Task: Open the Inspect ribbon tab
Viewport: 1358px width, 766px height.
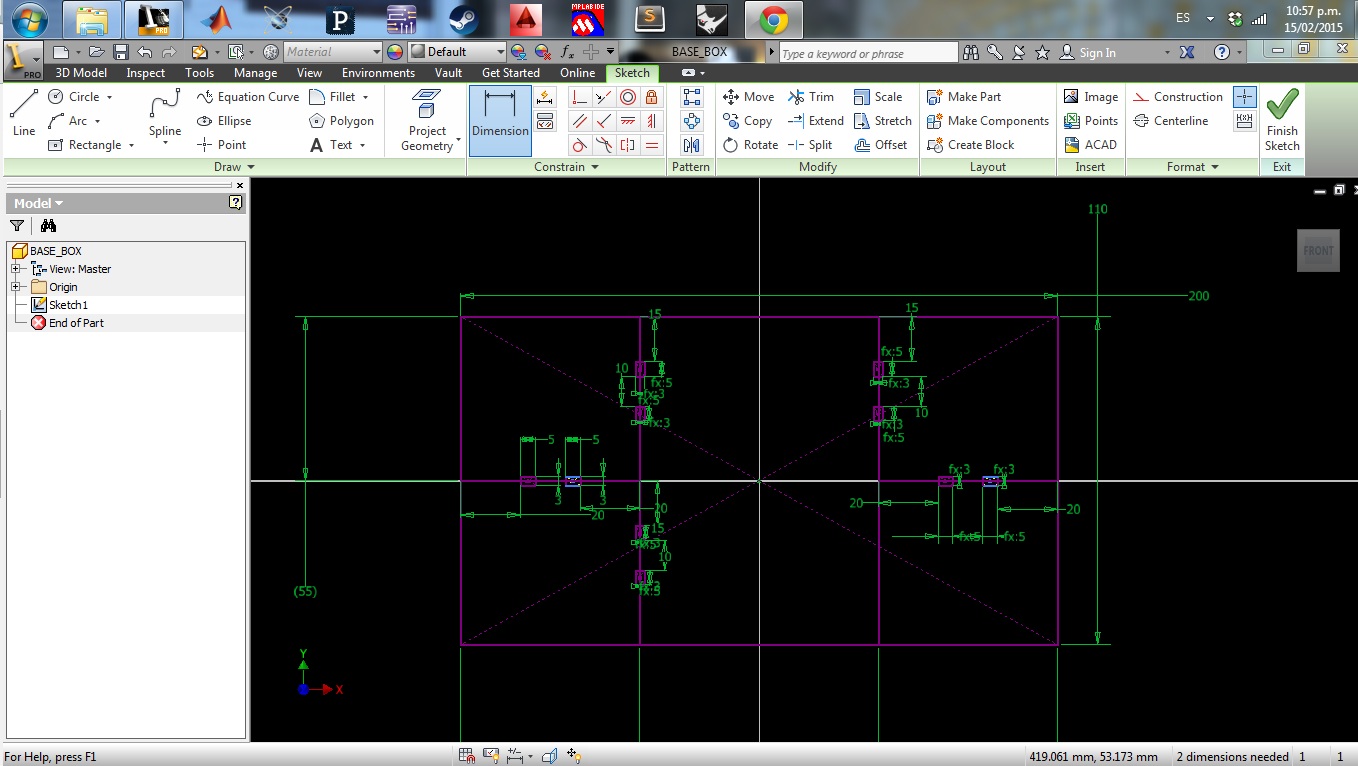Action: 146,73
